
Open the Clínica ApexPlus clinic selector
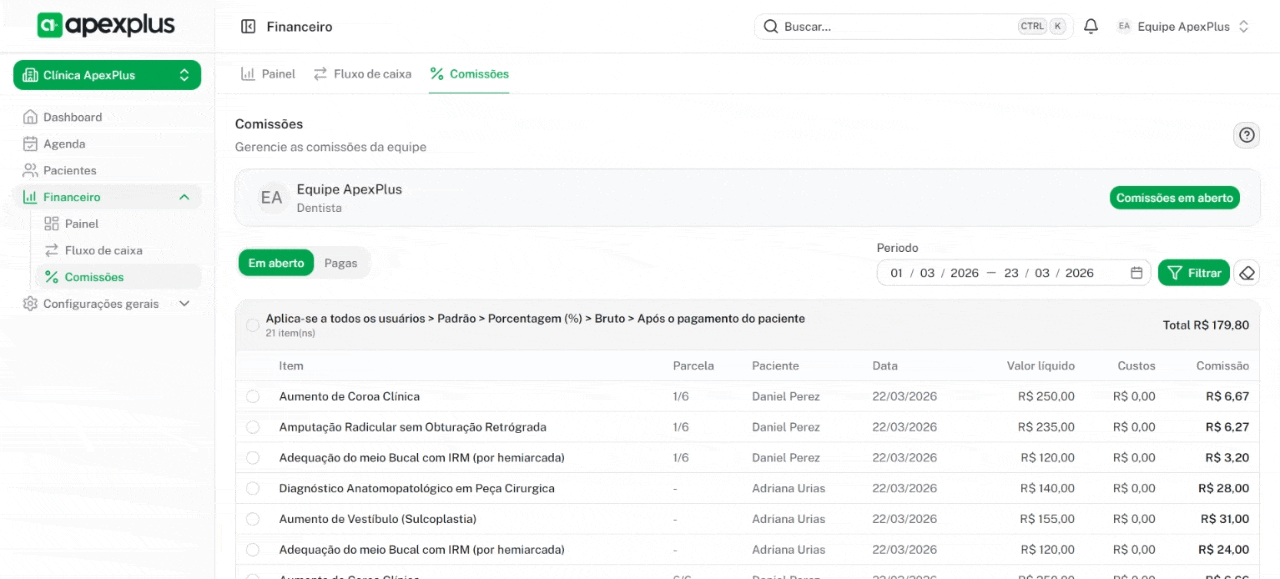coord(107,75)
